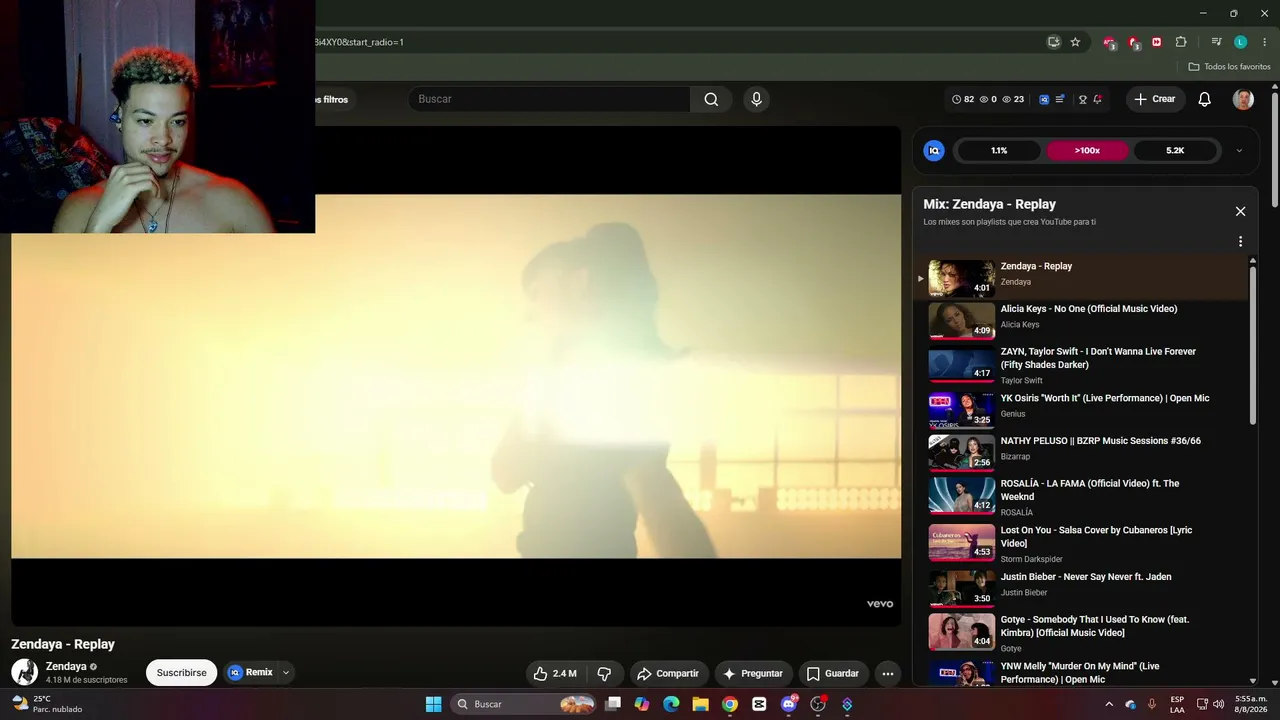The width and height of the screenshot is (1280, 720).
Task: Click the Guardar save button
Action: (x=832, y=673)
